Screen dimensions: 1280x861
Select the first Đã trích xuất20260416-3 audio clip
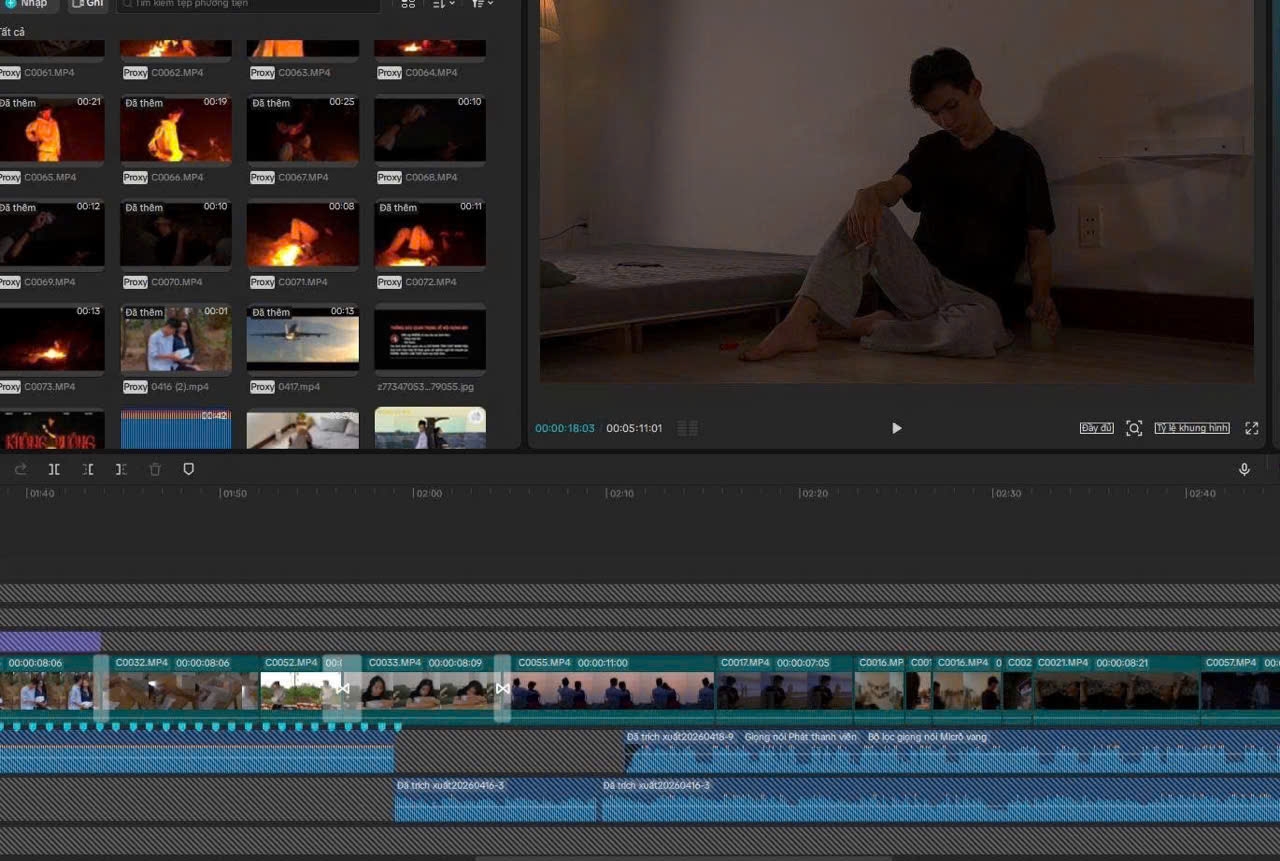tap(497, 800)
